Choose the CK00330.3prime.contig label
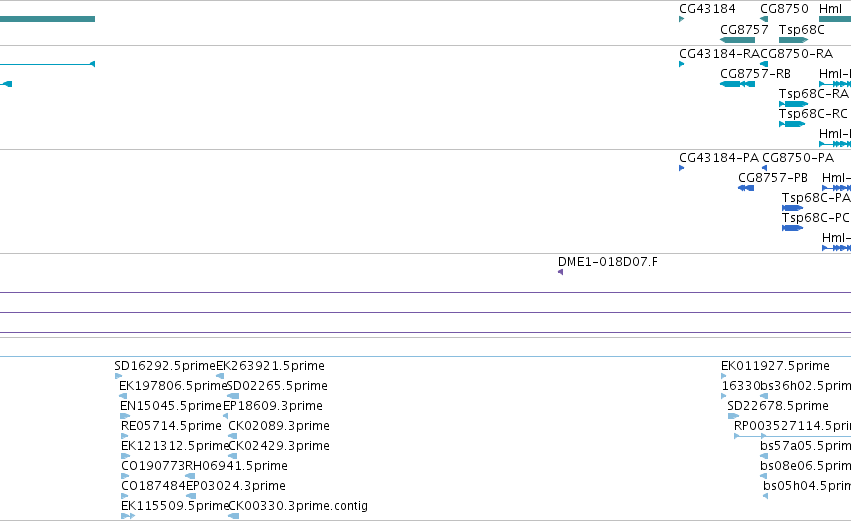Screen dimensions: 851x521 pos(298,506)
